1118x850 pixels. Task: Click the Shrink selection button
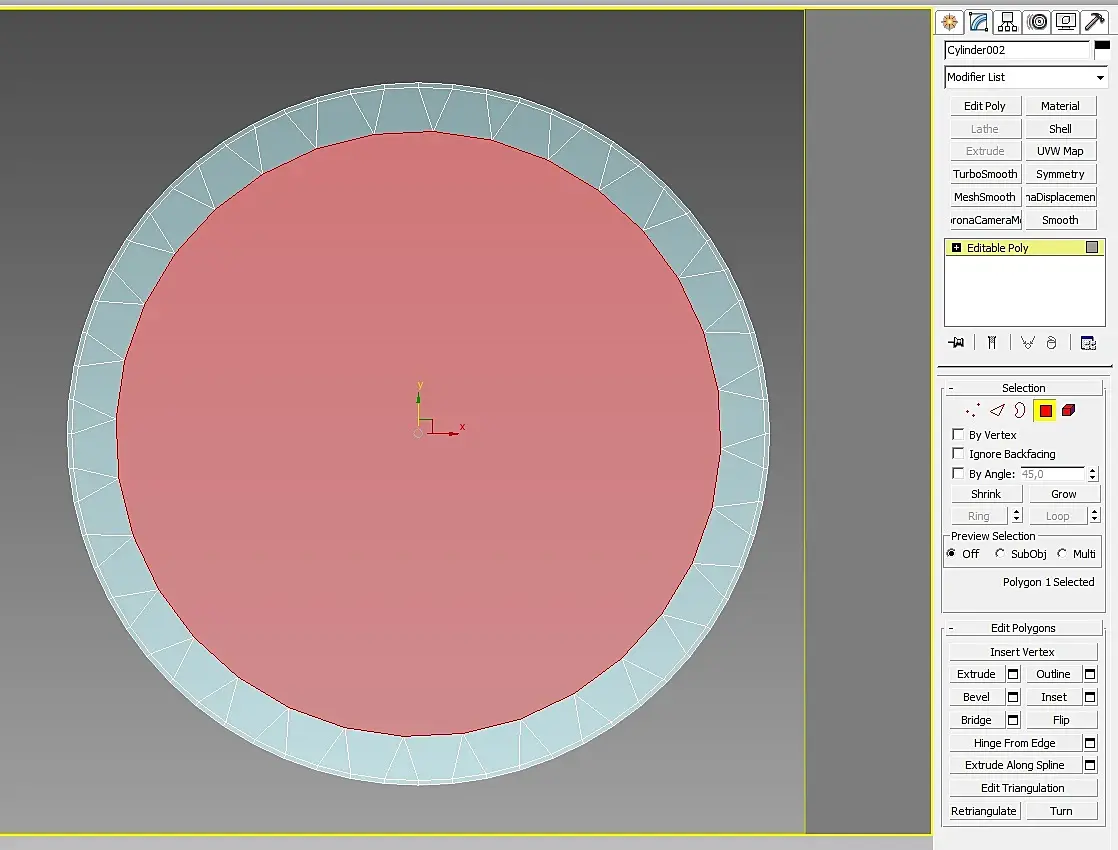coord(986,494)
